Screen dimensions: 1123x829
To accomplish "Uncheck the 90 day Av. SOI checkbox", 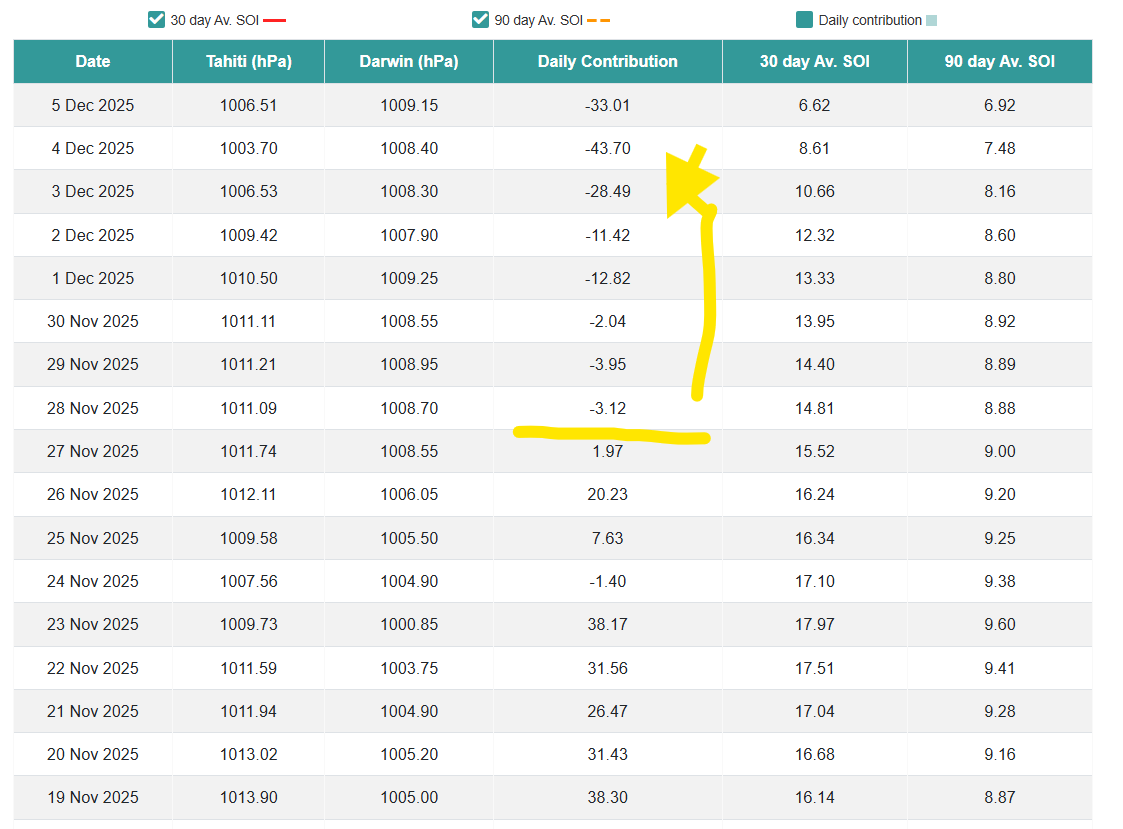I will [480, 20].
